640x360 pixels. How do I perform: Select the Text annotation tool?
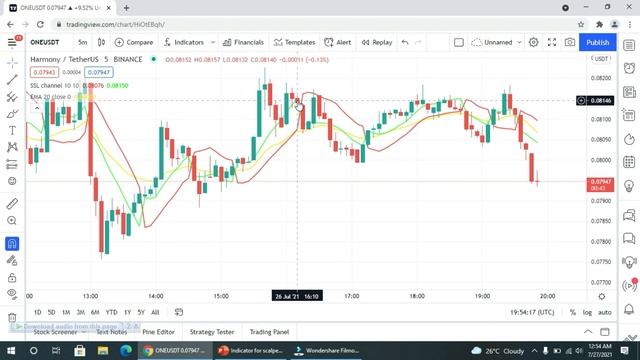12,131
